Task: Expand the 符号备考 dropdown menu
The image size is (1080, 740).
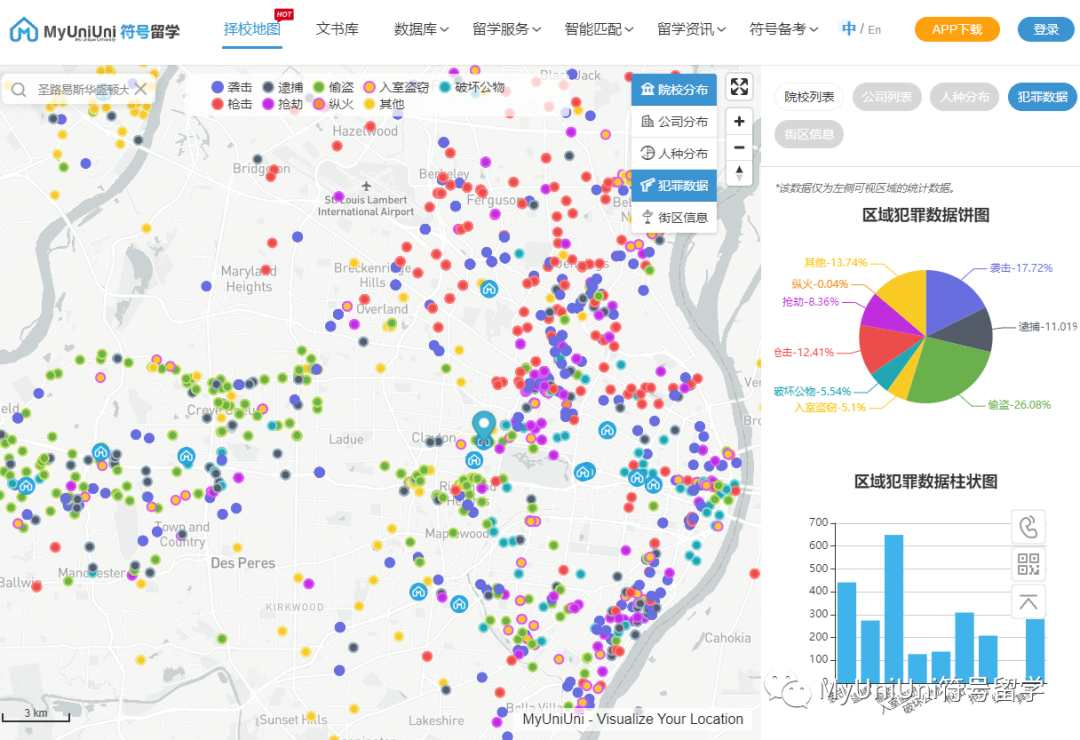Action: click(783, 30)
